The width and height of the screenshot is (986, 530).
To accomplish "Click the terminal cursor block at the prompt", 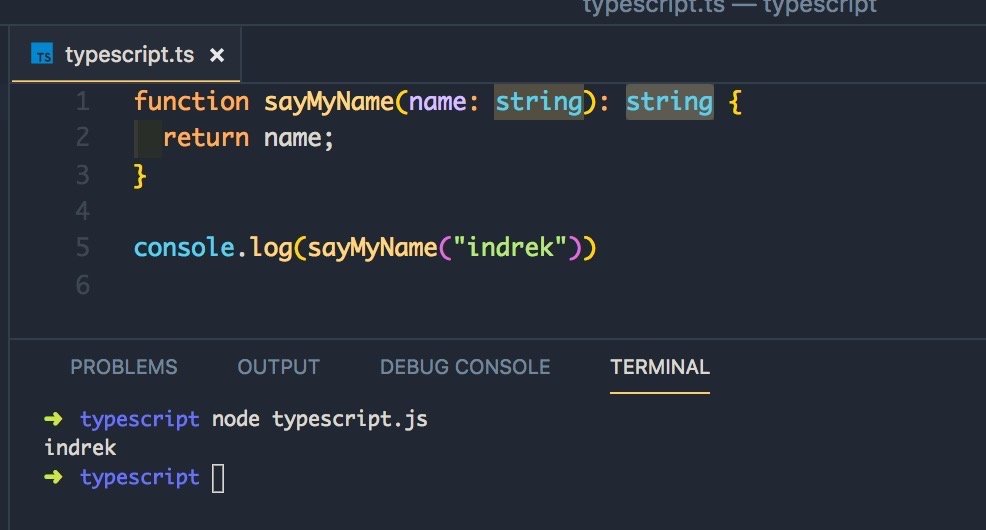I will click(218, 478).
